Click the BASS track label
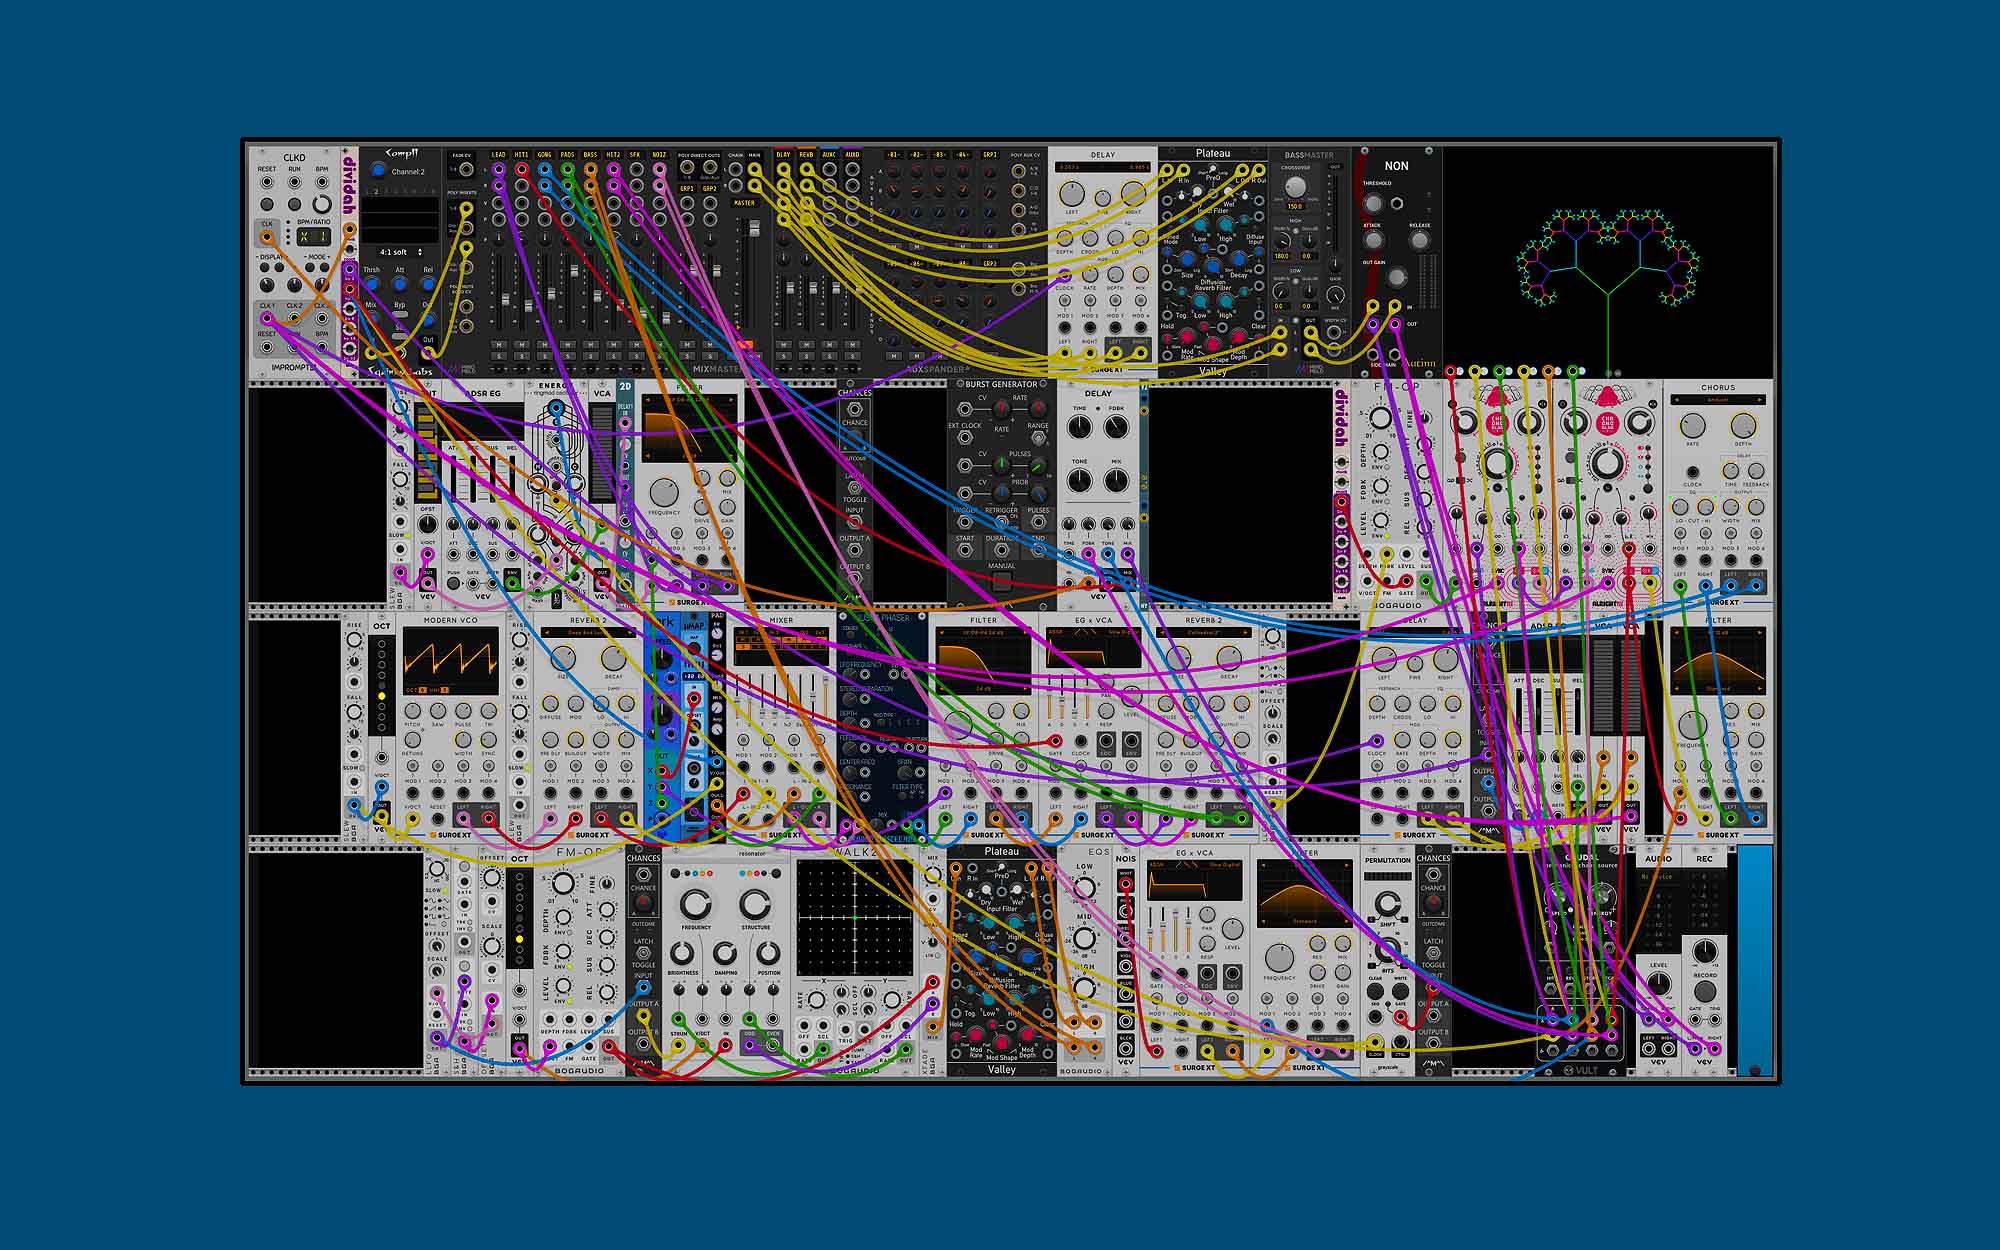2000x1250 pixels. point(590,155)
